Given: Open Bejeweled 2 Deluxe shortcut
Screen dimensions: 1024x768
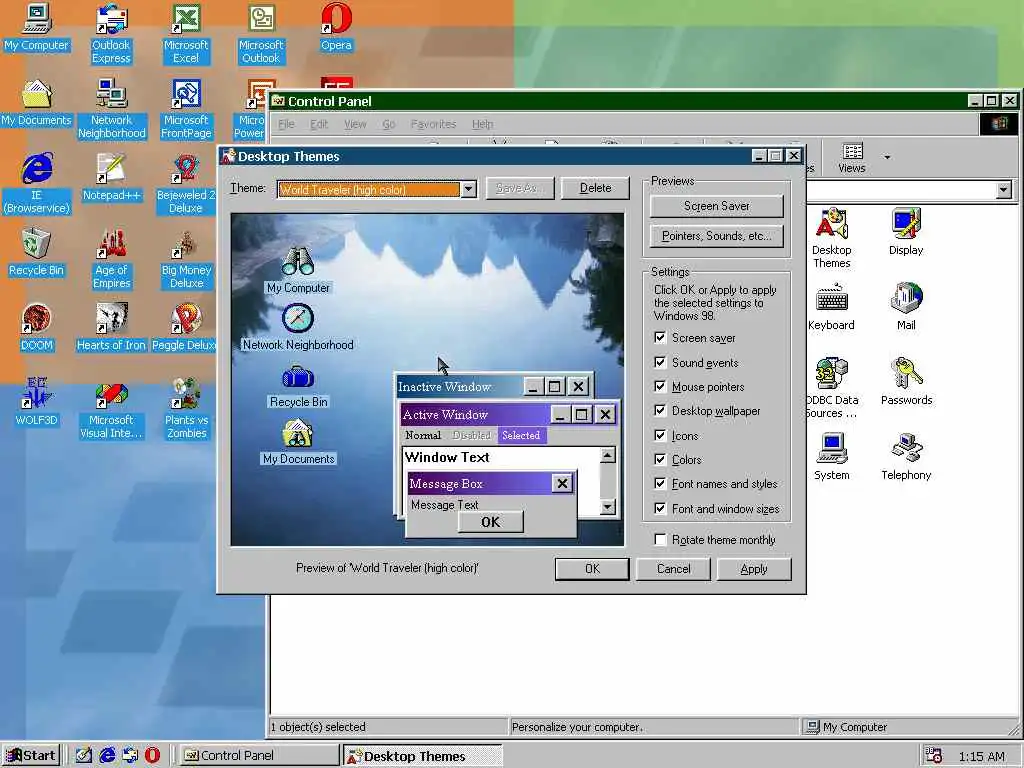Looking at the screenshot, I should click(186, 184).
